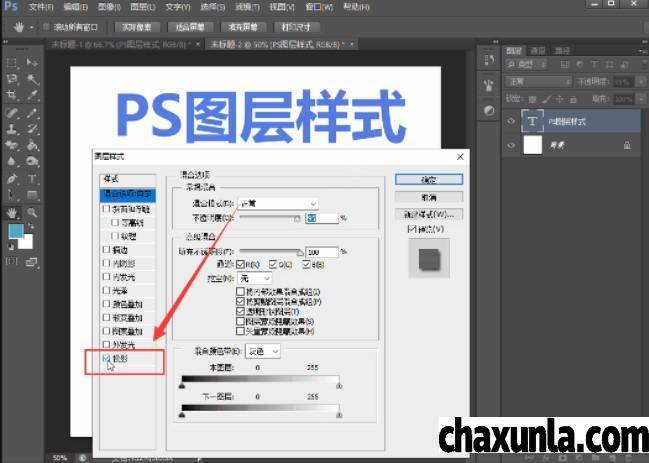Select the History Brush tool
This screenshot has width=649, height=463.
pyautogui.click(x=32, y=129)
